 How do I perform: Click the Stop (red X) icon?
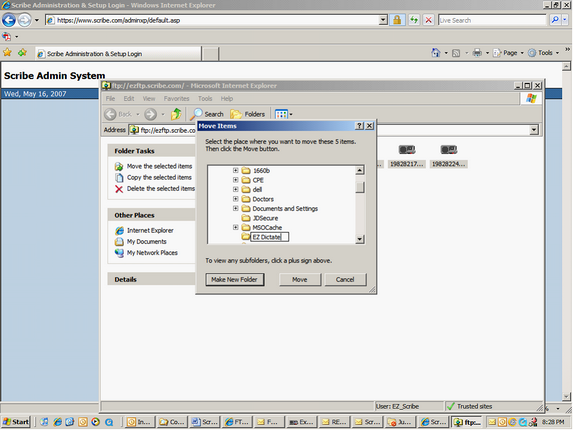(x=428, y=20)
